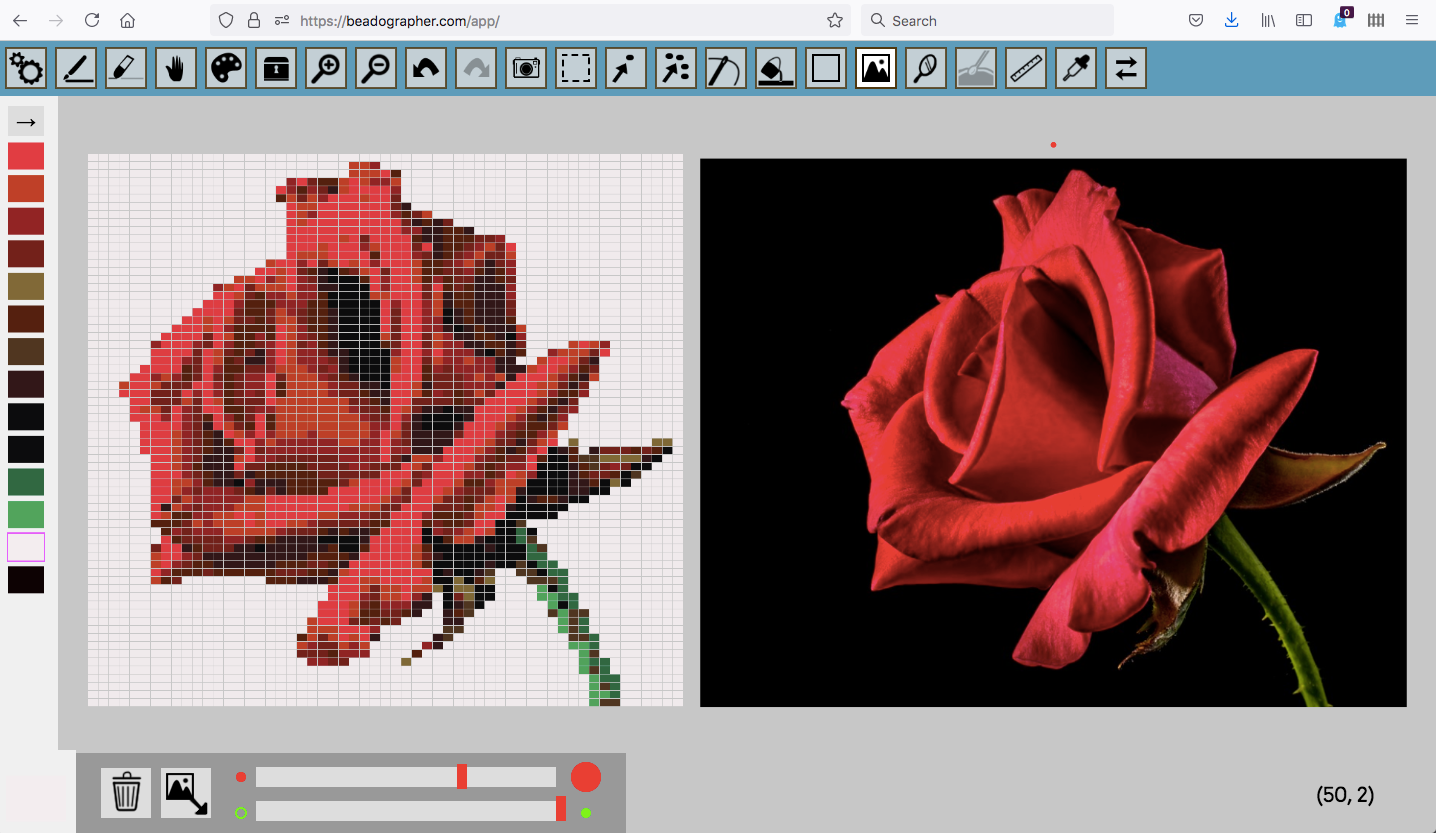Undo the last edit with the undo arrow
The width and height of the screenshot is (1436, 833).
426,68
